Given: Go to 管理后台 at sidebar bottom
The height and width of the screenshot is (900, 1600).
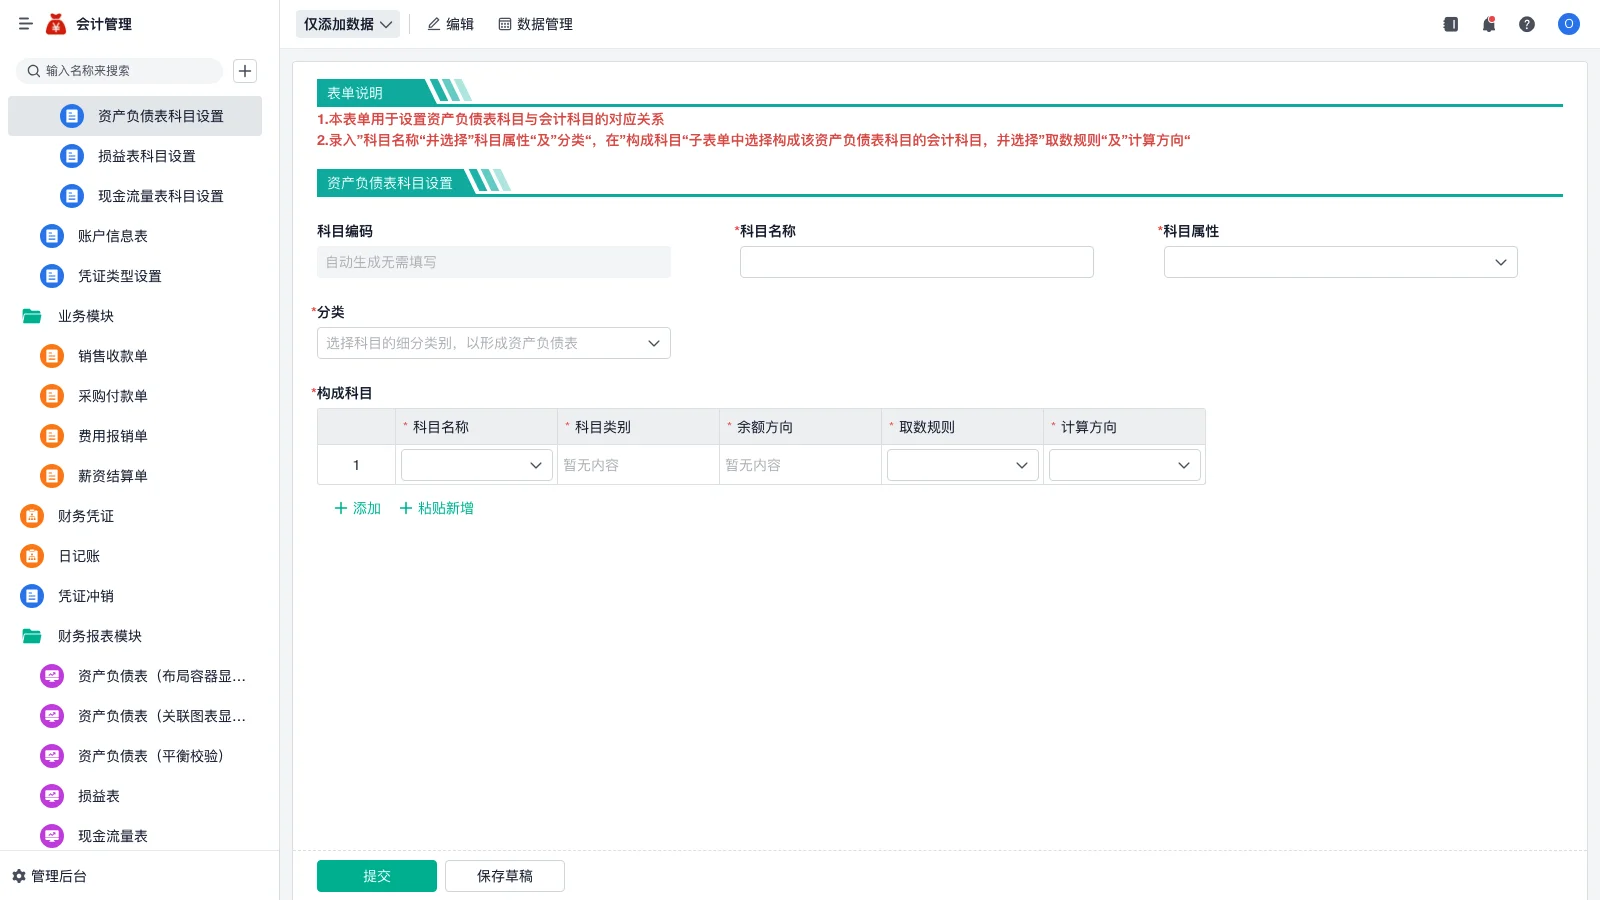Looking at the screenshot, I should click(x=50, y=876).
